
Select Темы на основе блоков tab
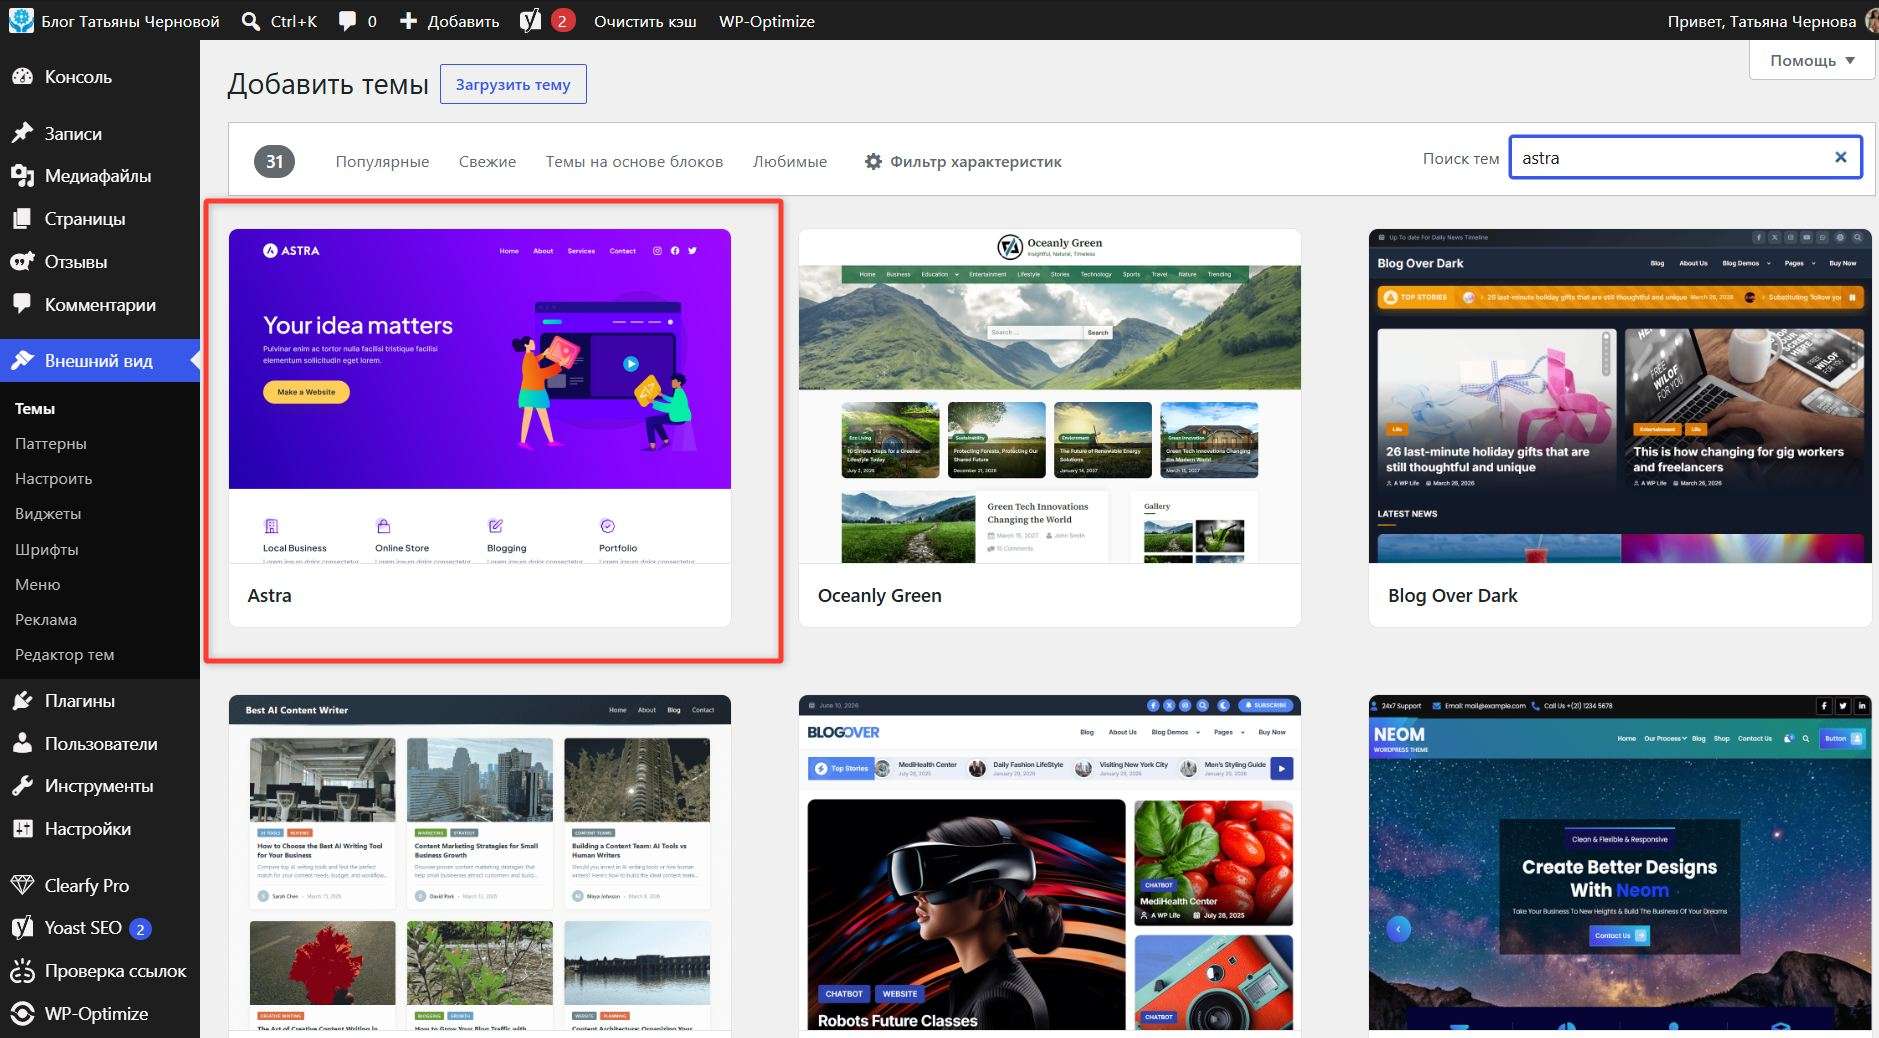[x=634, y=161]
